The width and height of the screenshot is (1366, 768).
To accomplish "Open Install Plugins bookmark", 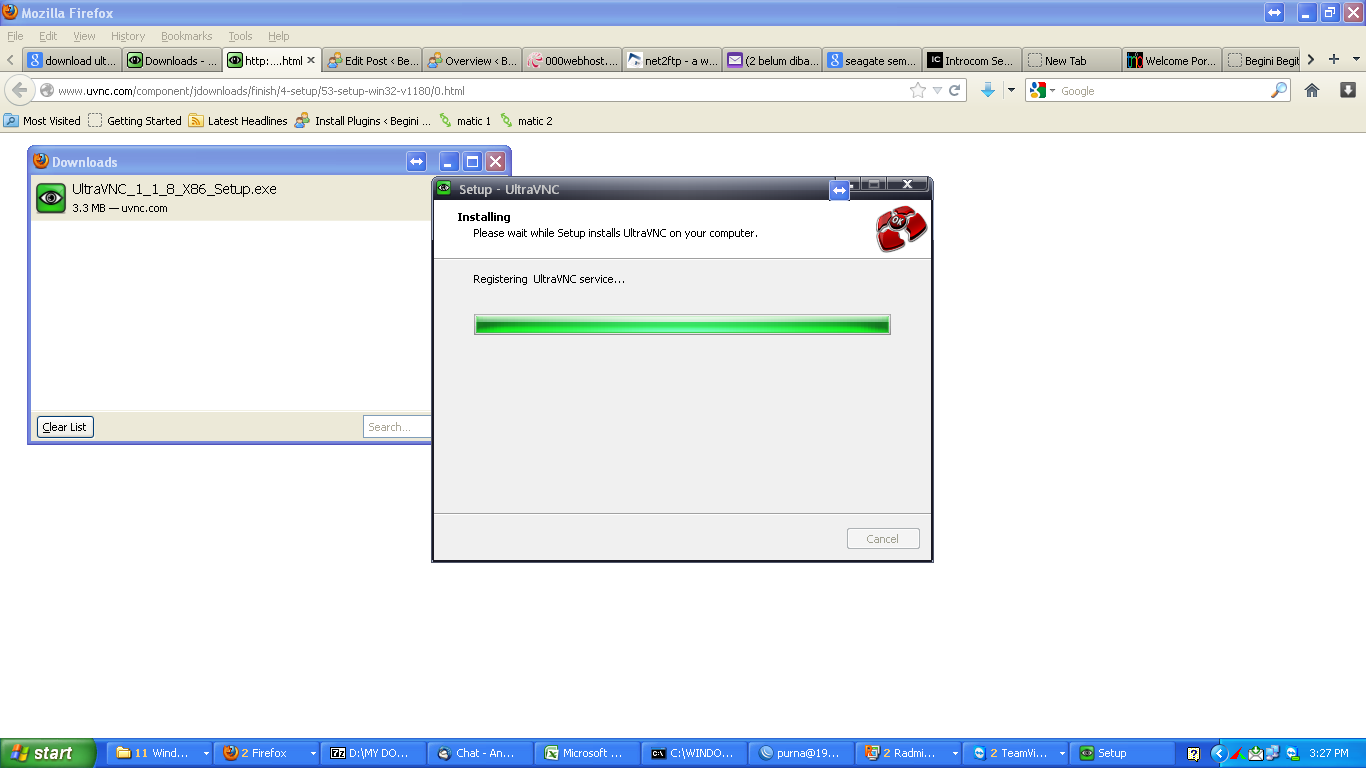I will click(363, 120).
